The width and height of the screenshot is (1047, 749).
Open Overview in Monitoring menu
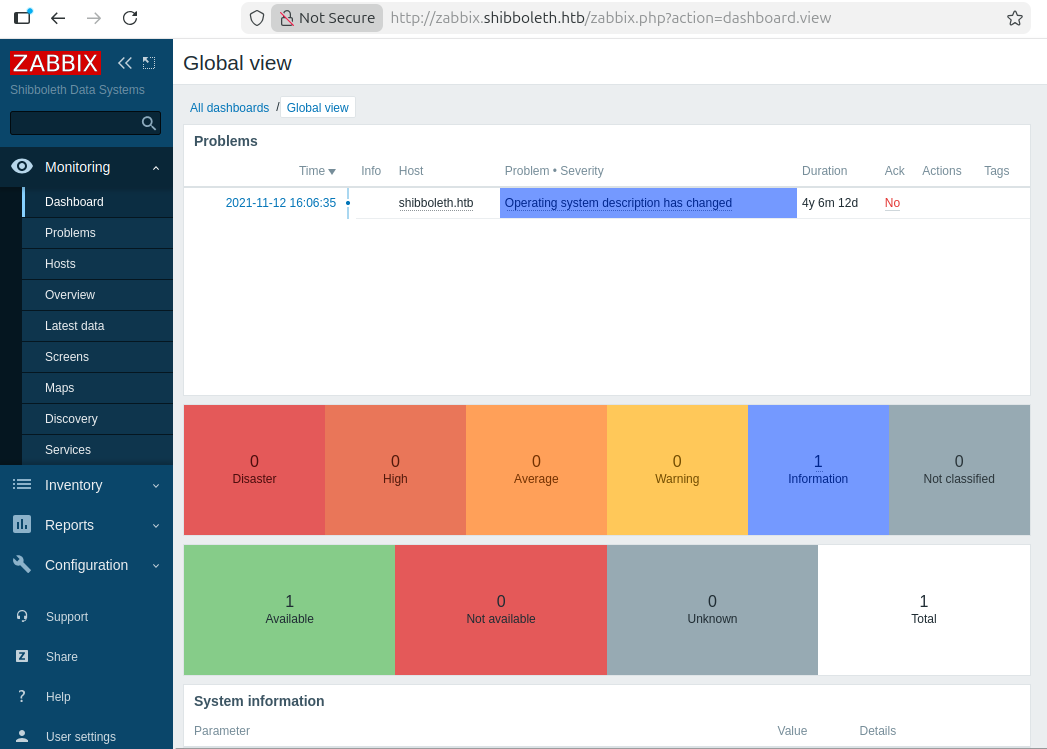97,294
